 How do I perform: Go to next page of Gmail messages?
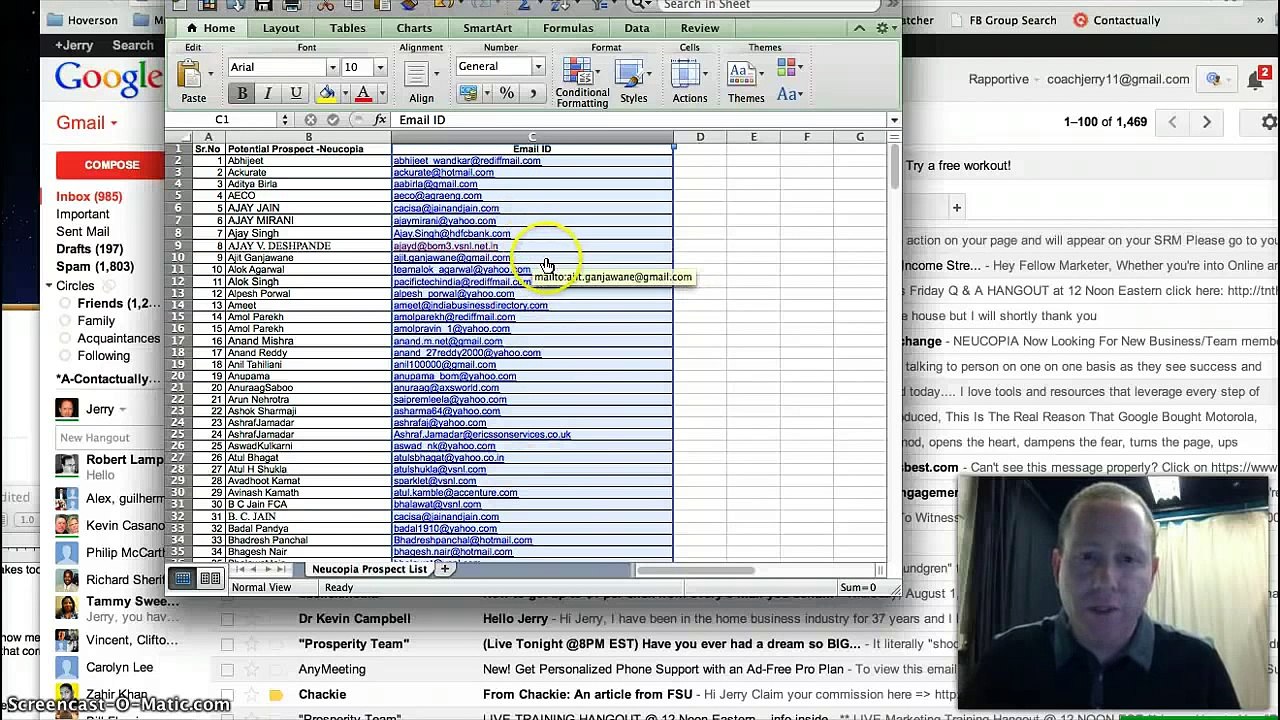coord(1207,122)
